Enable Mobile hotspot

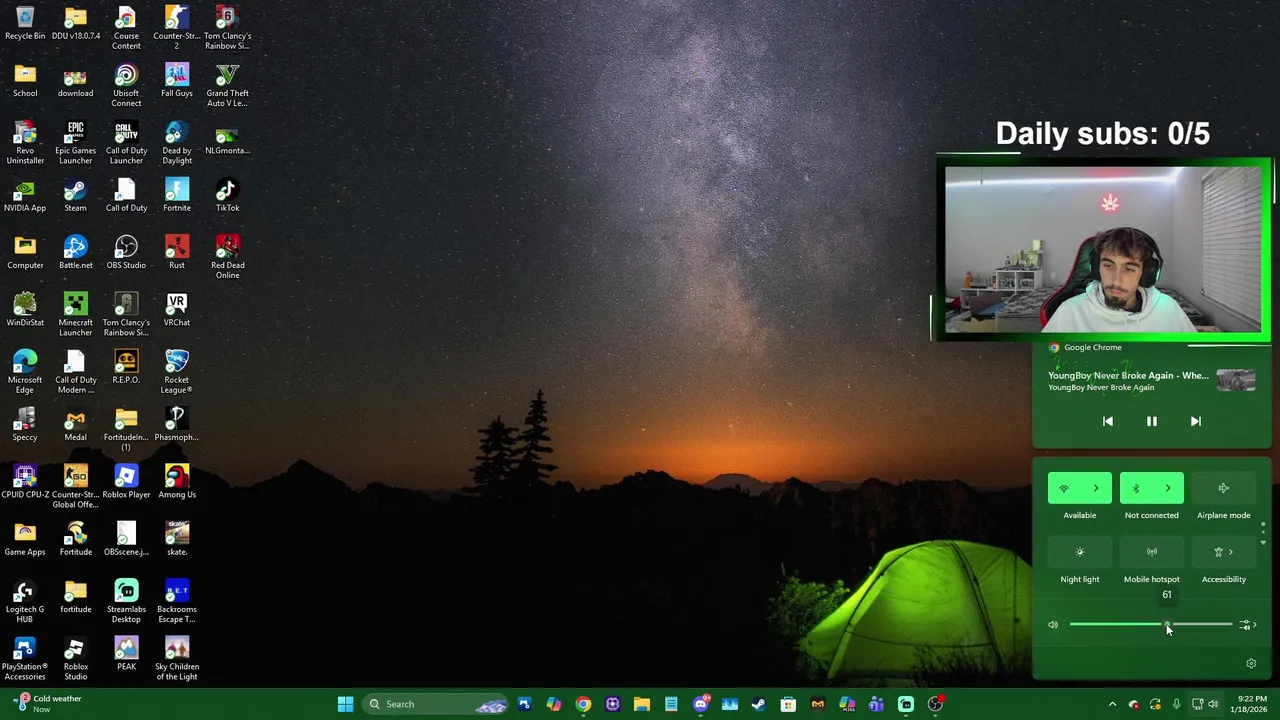coord(1152,552)
